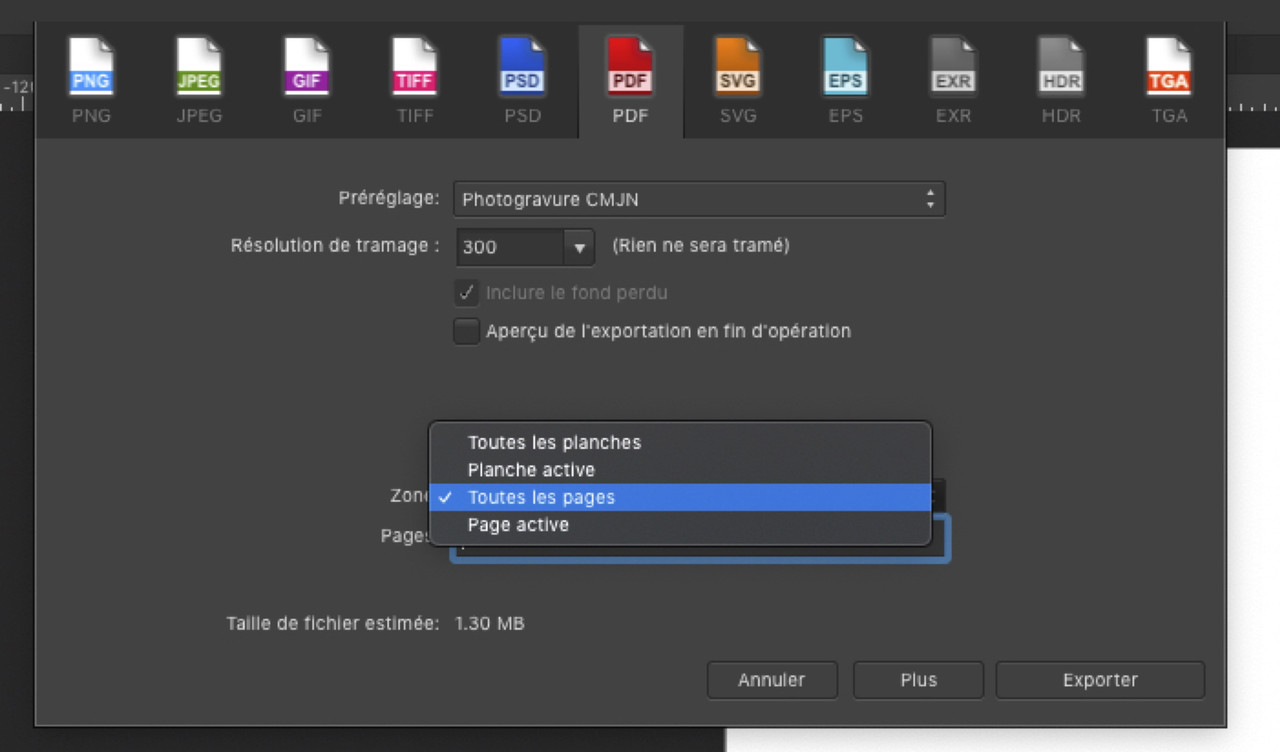This screenshot has width=1280, height=752.
Task: Click the Plus button for more settings
Action: 917,679
